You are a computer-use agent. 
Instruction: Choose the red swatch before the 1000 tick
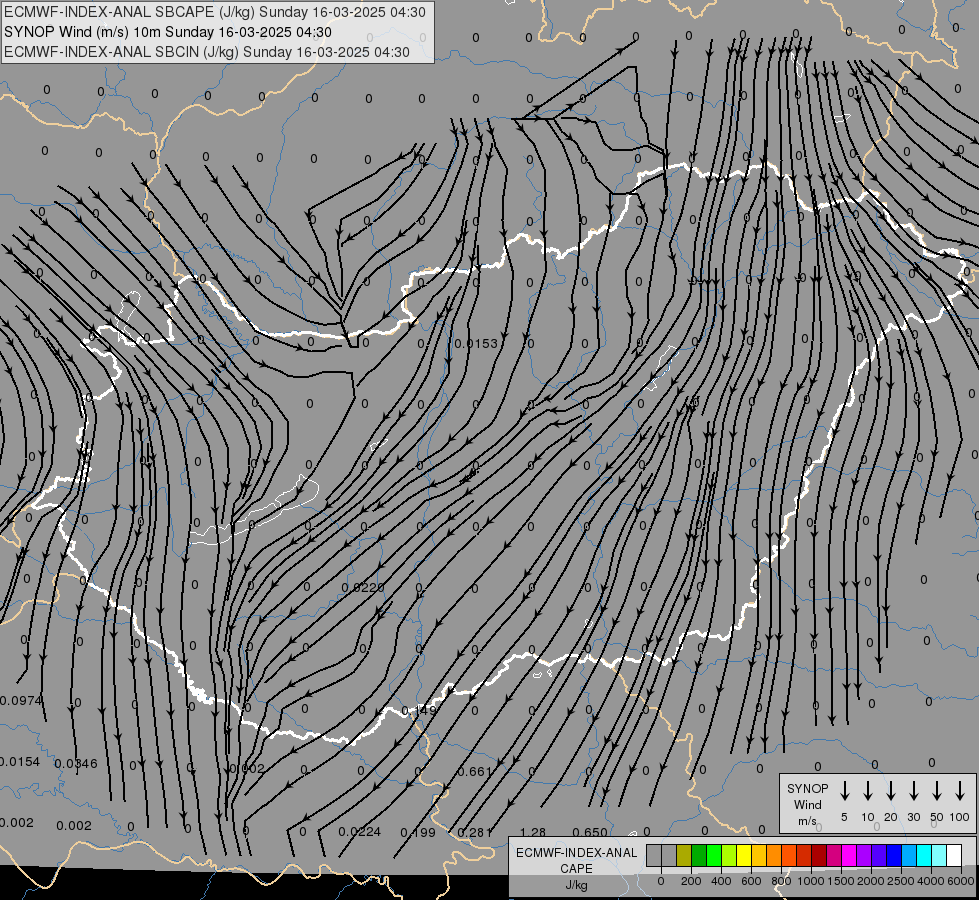(804, 855)
